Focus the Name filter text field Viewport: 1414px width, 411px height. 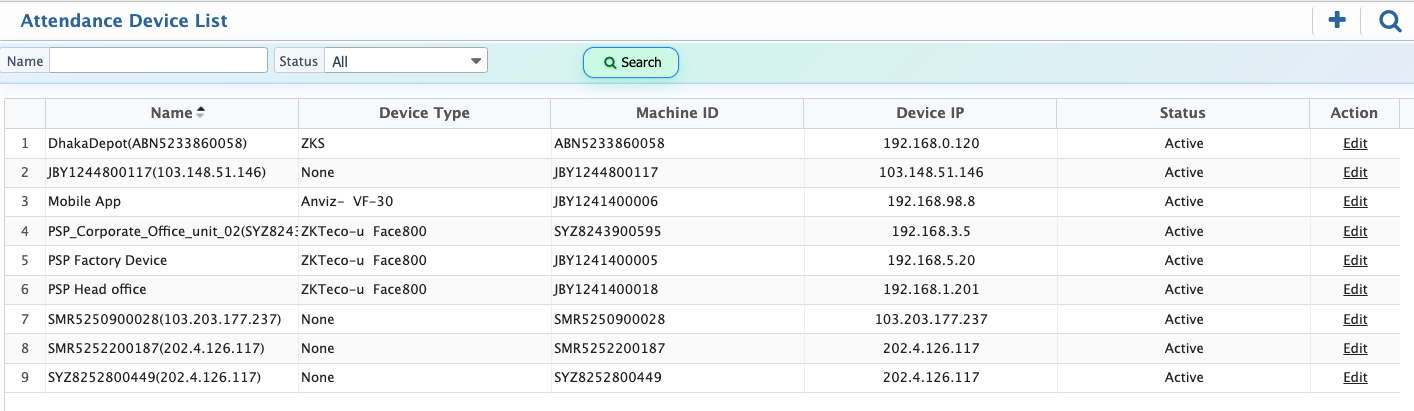pyautogui.click(x=158, y=61)
